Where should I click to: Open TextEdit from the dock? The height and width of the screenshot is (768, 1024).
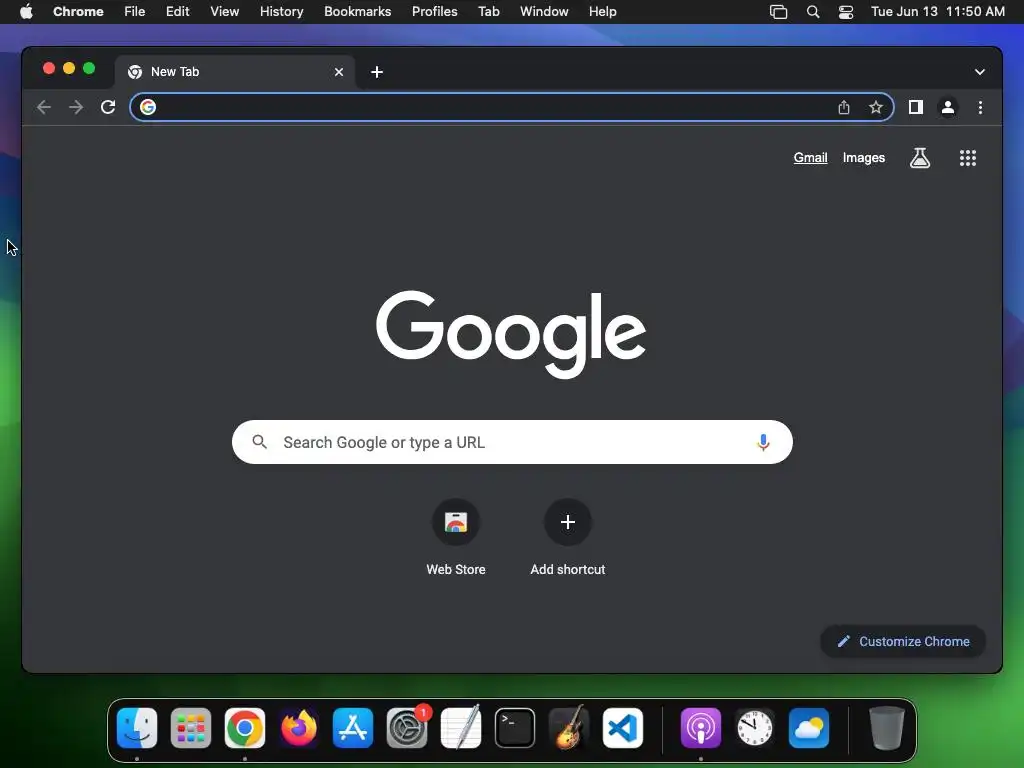(461, 727)
